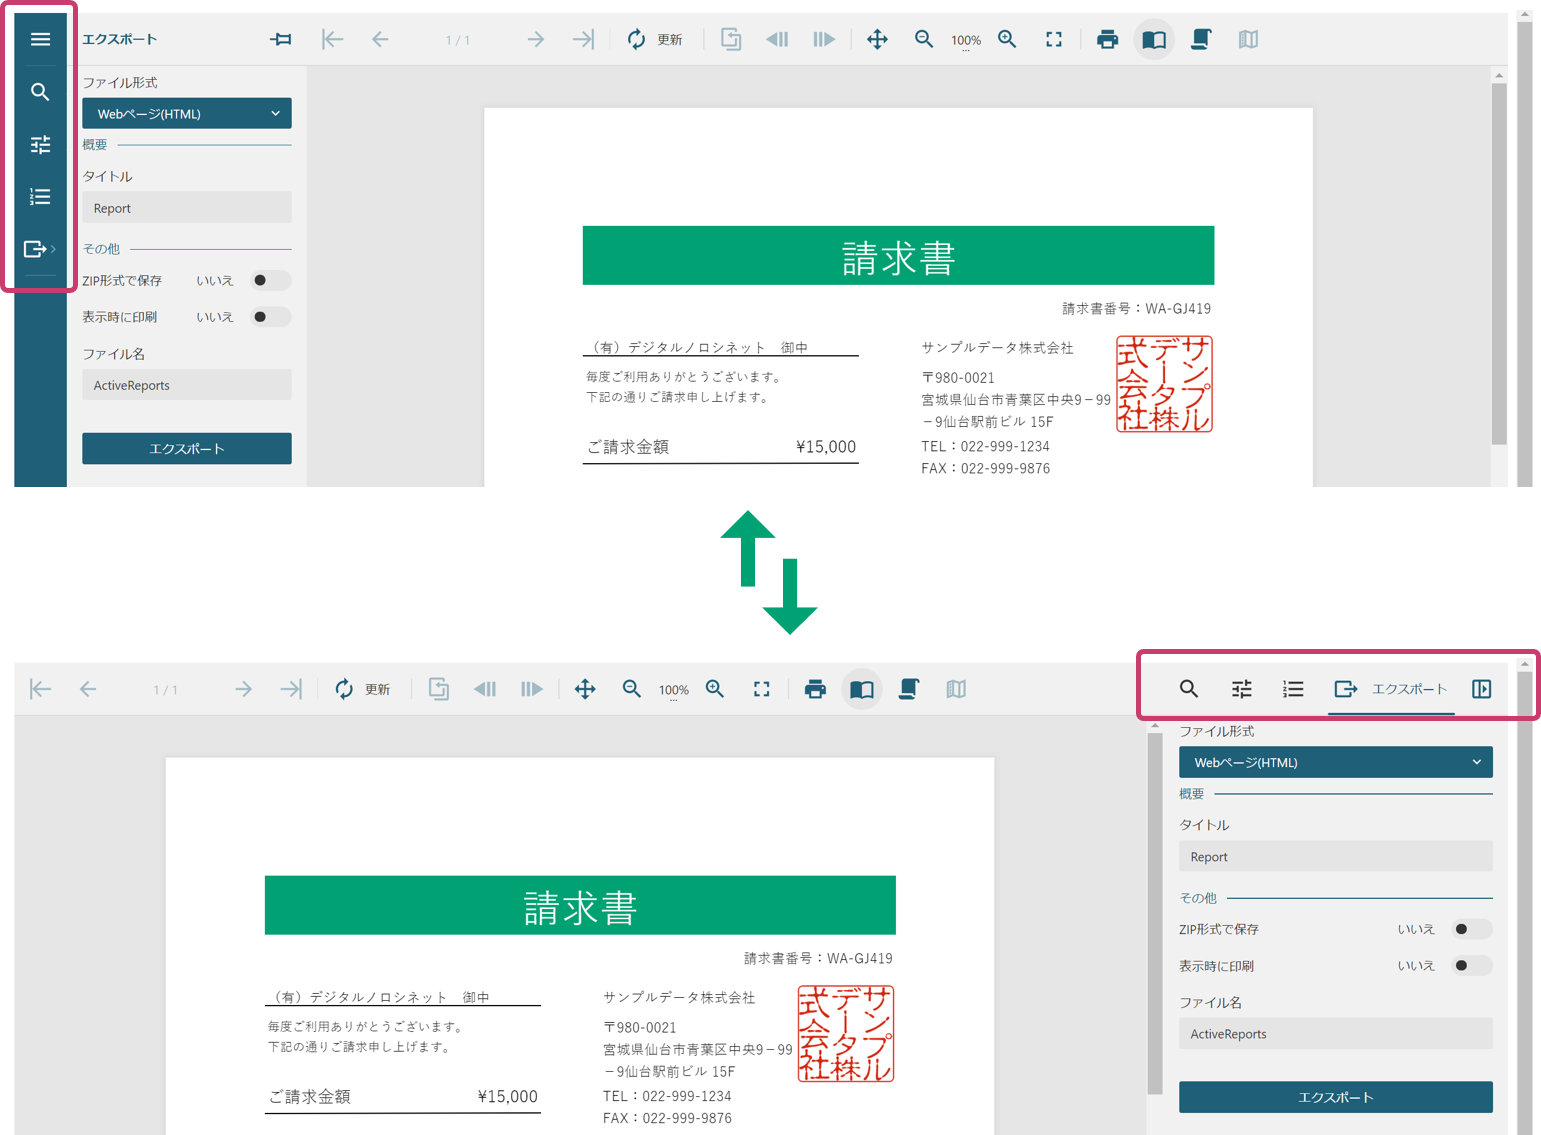Toggle 表示時に印刷 switch in upper viewer

pos(270,317)
